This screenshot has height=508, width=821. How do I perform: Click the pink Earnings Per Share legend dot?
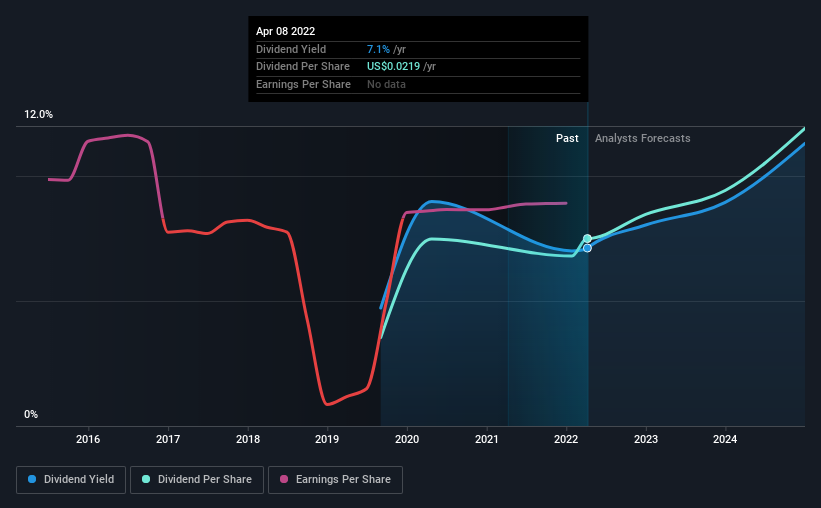[x=284, y=479]
